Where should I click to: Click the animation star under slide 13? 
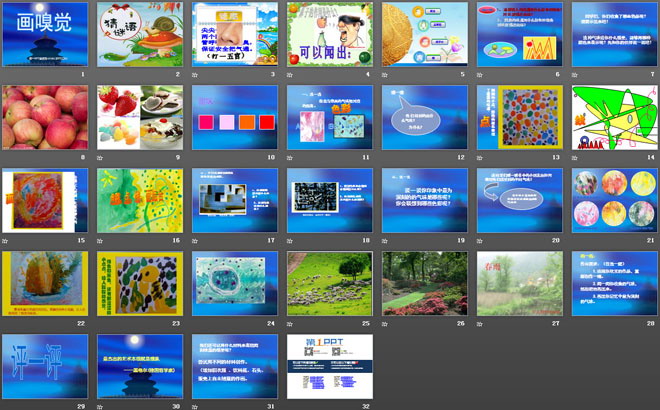[x=479, y=158]
